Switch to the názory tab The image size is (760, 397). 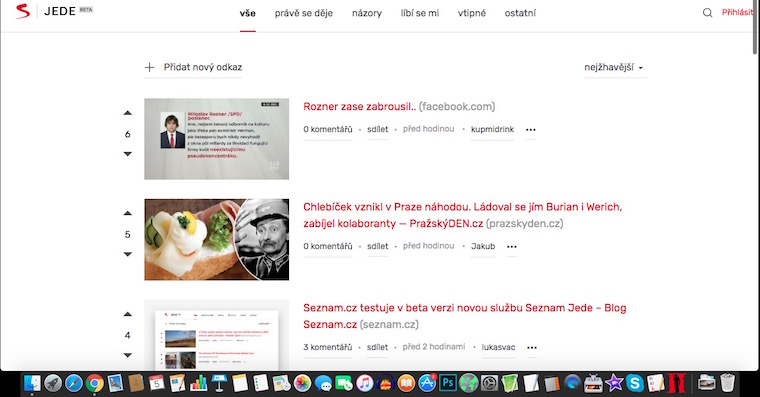pyautogui.click(x=366, y=13)
